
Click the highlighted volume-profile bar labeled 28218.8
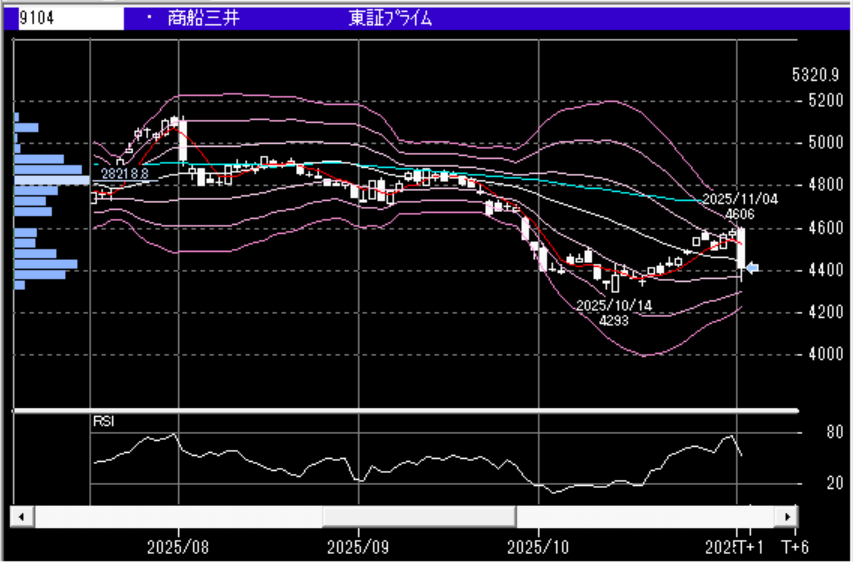52,180
